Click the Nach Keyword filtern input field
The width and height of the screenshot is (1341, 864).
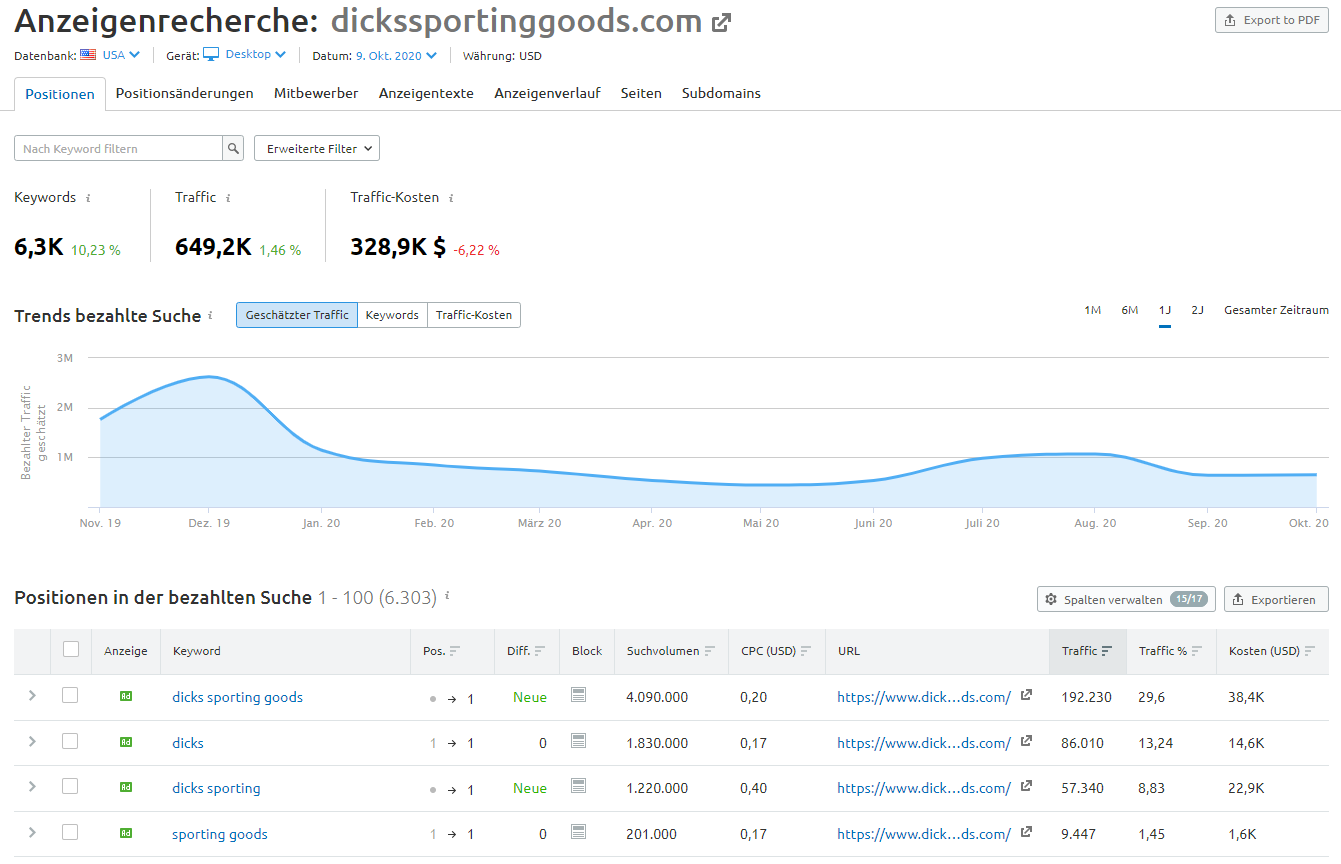point(118,148)
